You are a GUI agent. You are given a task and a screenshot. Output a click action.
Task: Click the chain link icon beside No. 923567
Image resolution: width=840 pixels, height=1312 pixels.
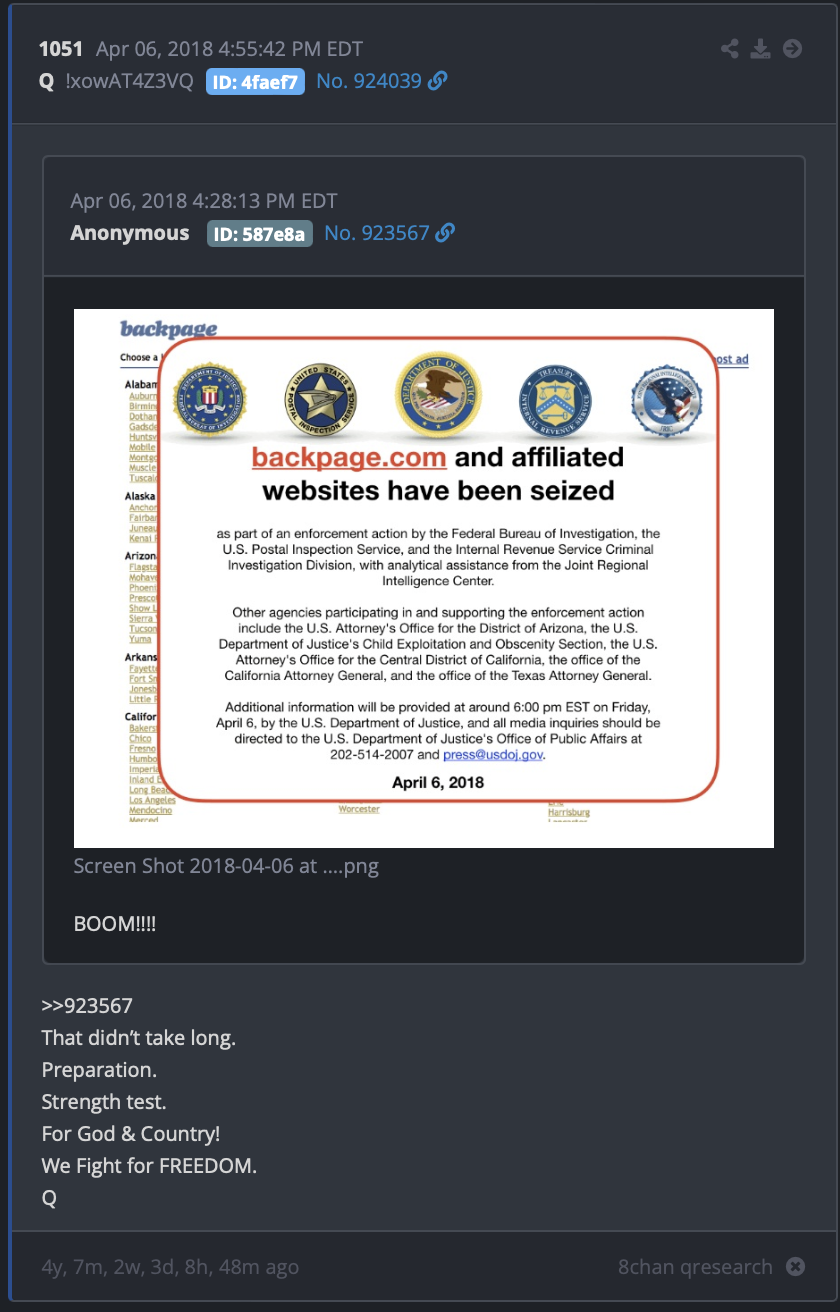(x=445, y=233)
